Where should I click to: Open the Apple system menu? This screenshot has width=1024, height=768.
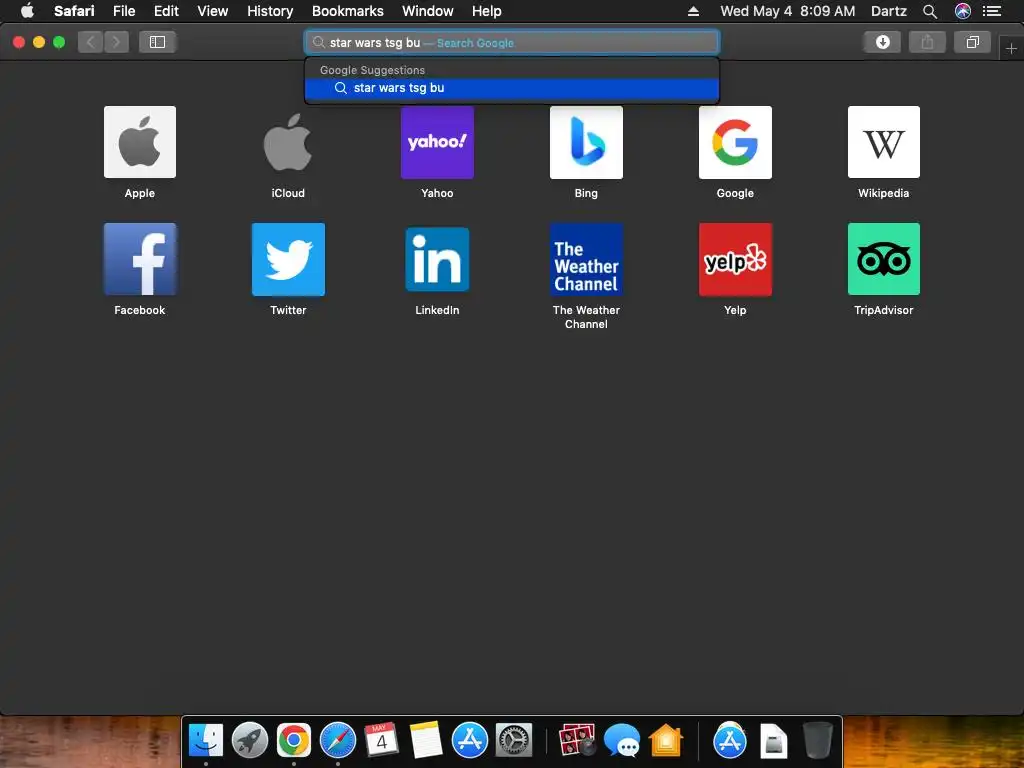[27, 10]
